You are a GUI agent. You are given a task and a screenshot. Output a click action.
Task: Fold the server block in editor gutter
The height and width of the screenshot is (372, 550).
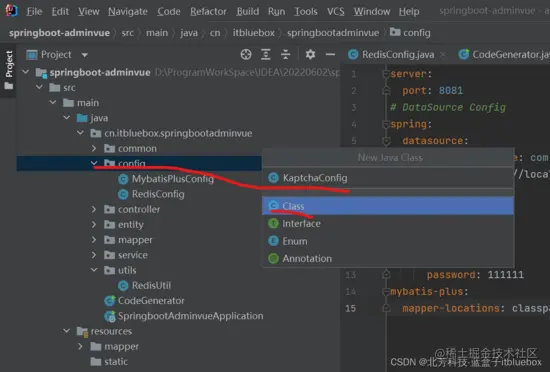point(386,74)
